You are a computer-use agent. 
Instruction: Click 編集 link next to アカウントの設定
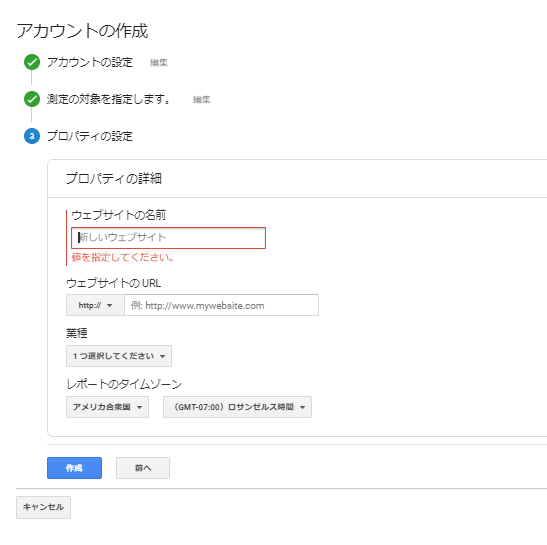coord(159,62)
